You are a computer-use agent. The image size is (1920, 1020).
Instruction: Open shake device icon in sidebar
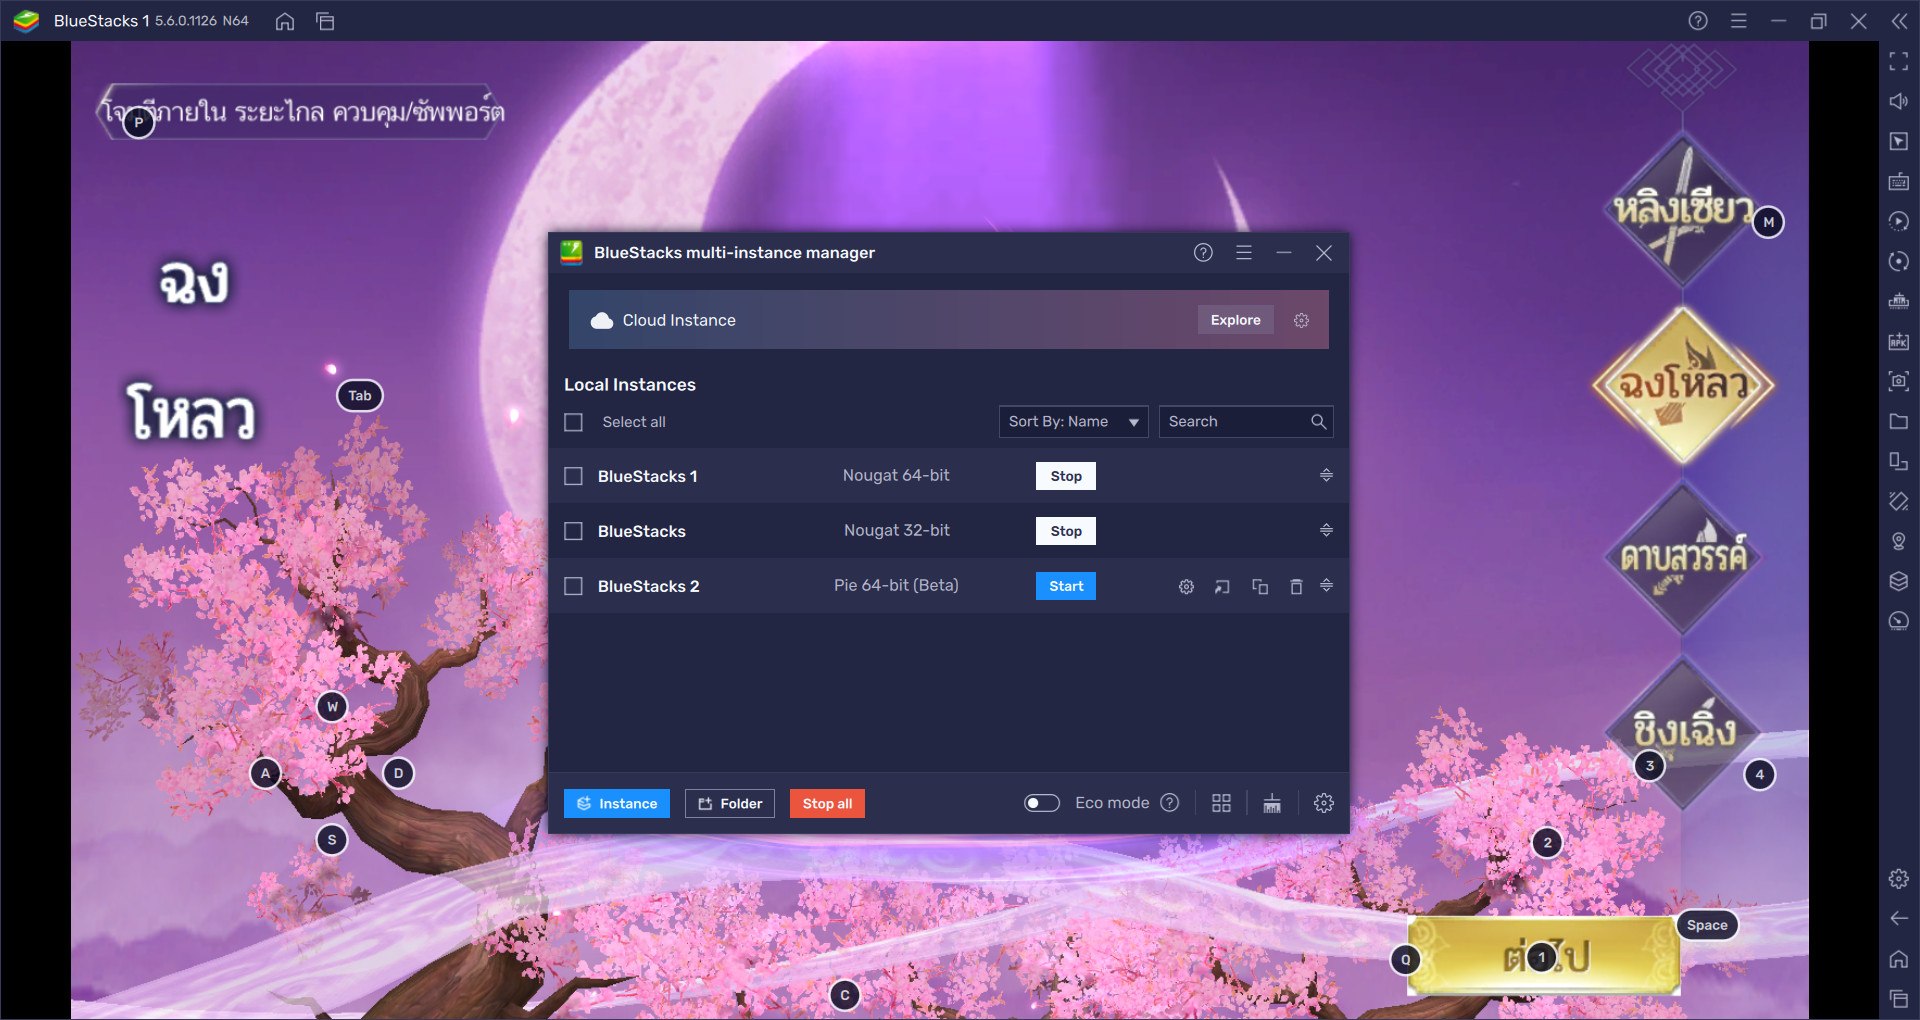click(1899, 501)
